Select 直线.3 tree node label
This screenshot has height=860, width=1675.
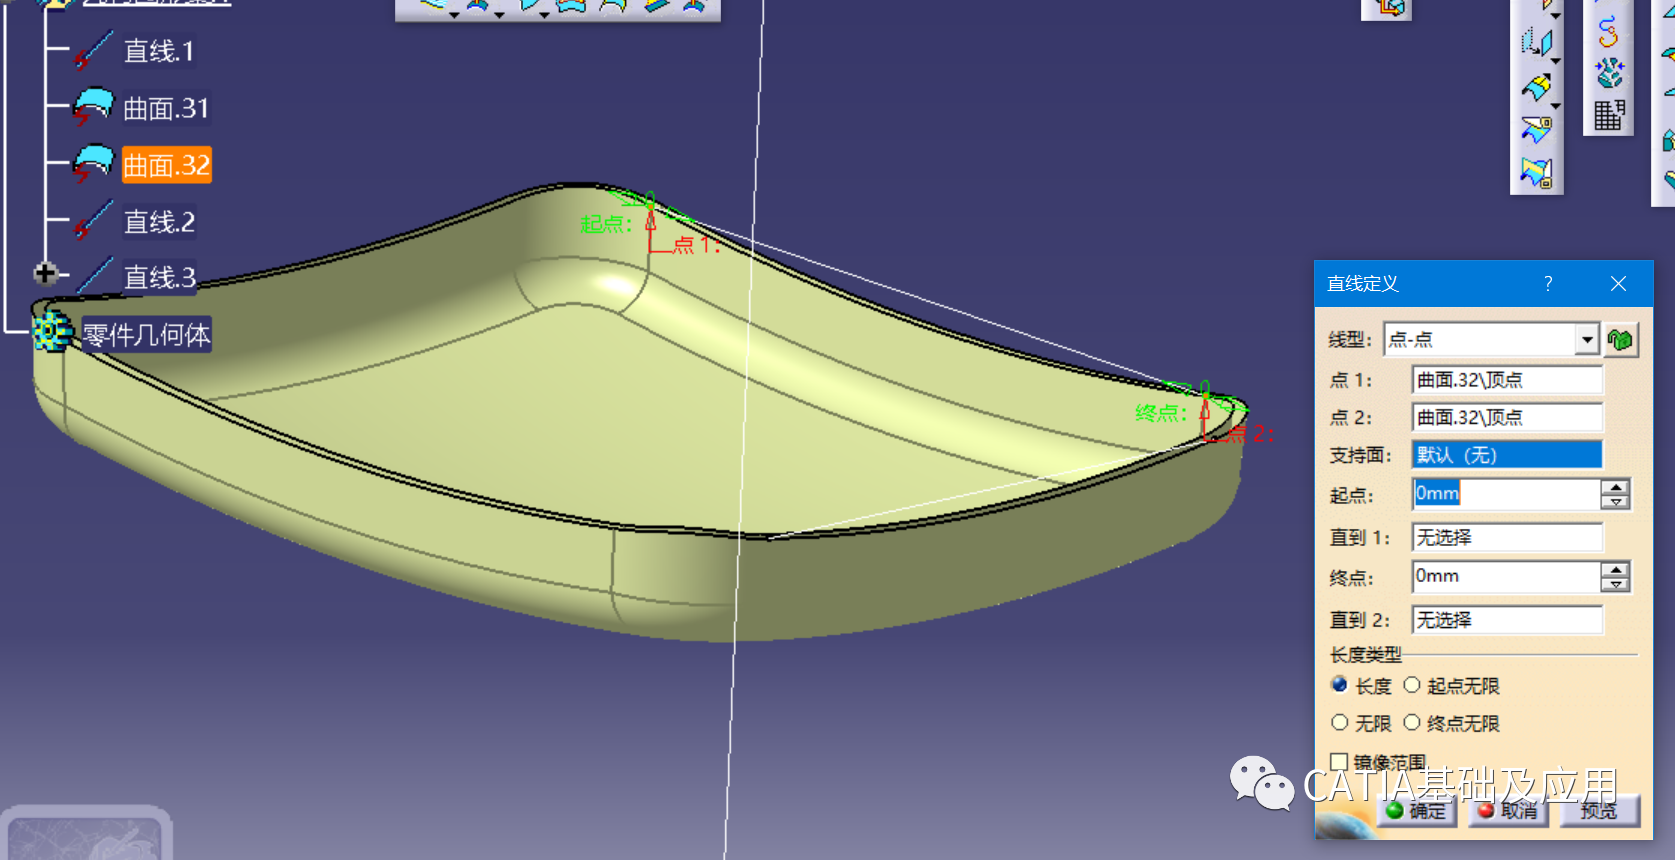(159, 277)
